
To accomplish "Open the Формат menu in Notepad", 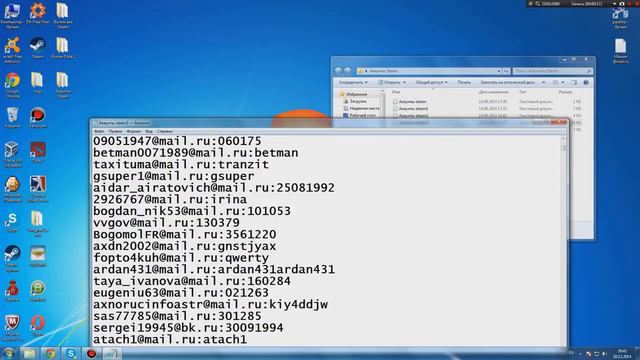I will (x=133, y=131).
